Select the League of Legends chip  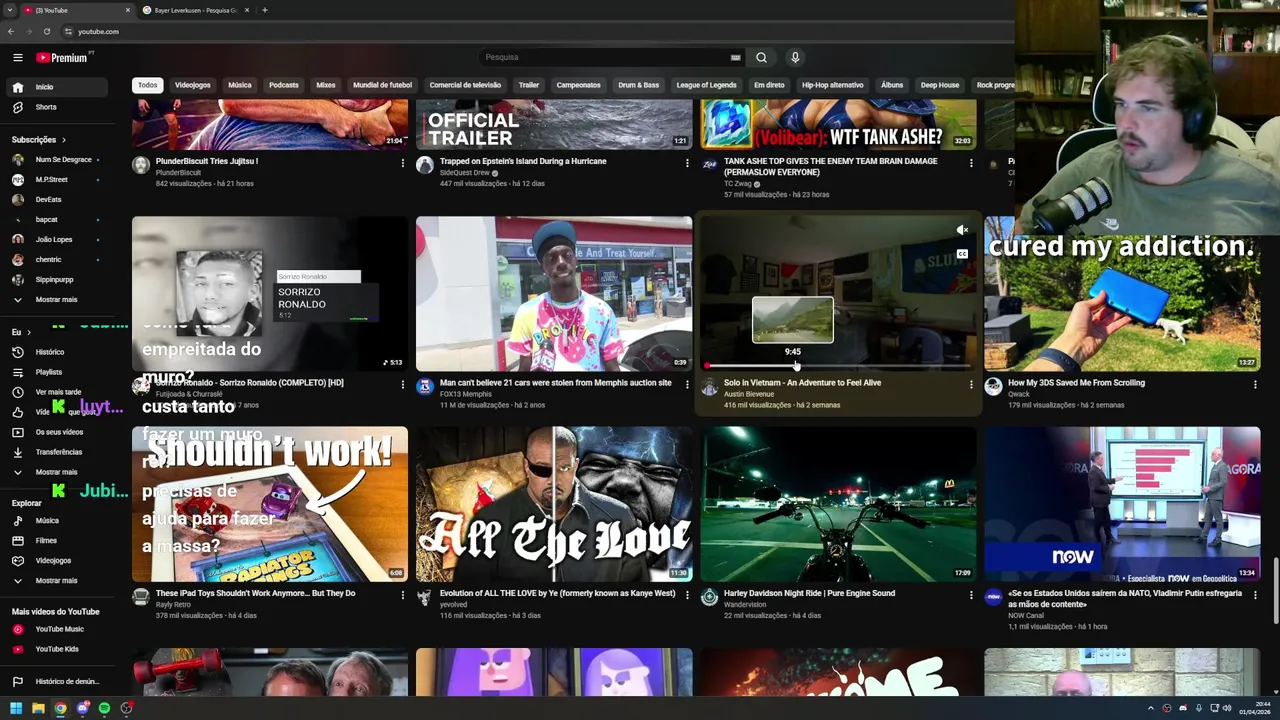pyautogui.click(x=706, y=85)
